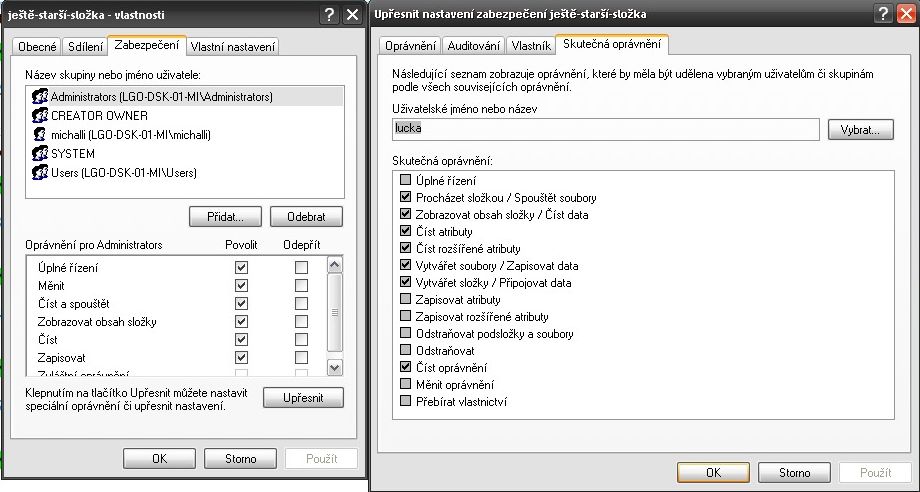Select CREATOR OWNER entry in list

click(x=185, y=116)
